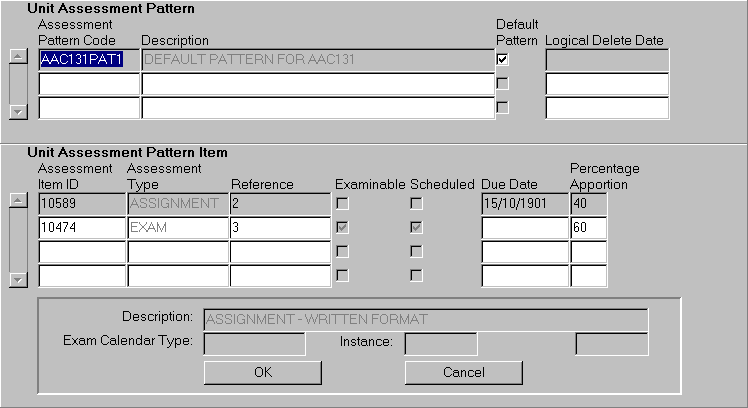Viewport: 748px width, 408px height.
Task: Click the Unit Assessment Pattern scrollbar track
Action: [x=17, y=84]
